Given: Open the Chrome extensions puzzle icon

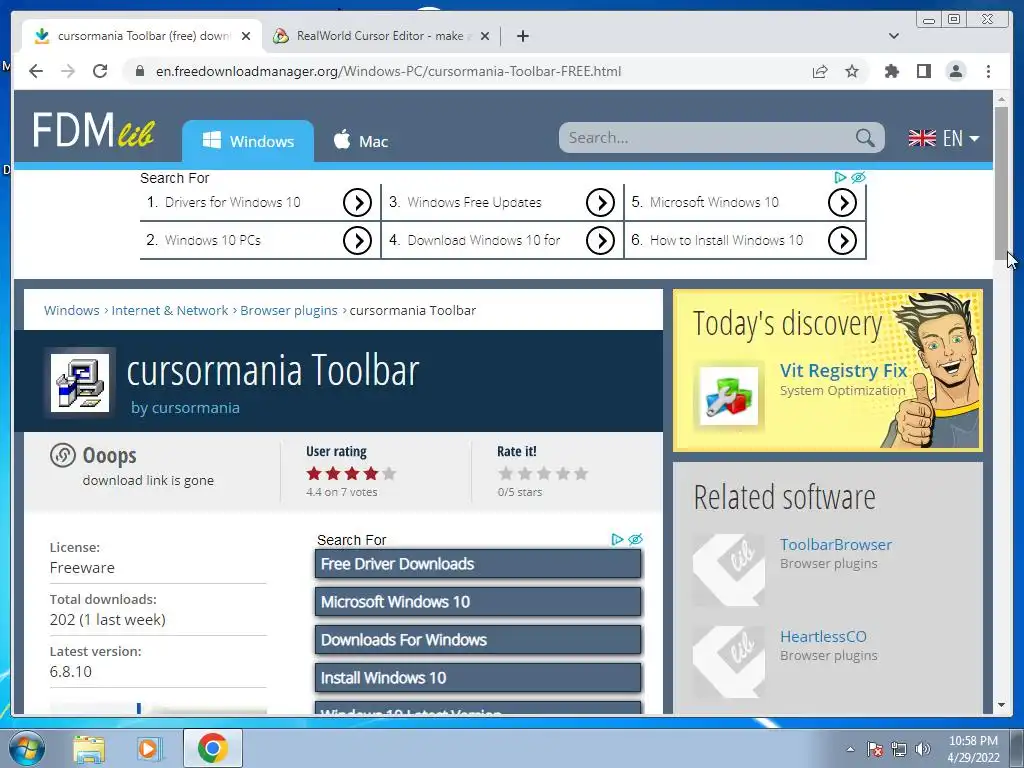Looking at the screenshot, I should pyautogui.click(x=891, y=71).
